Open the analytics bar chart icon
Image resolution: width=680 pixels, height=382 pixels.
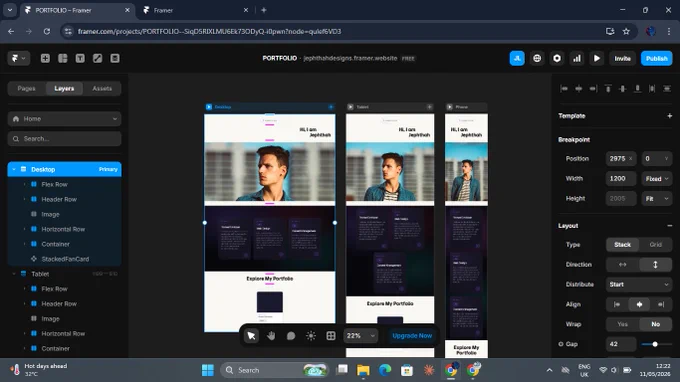click(x=577, y=58)
